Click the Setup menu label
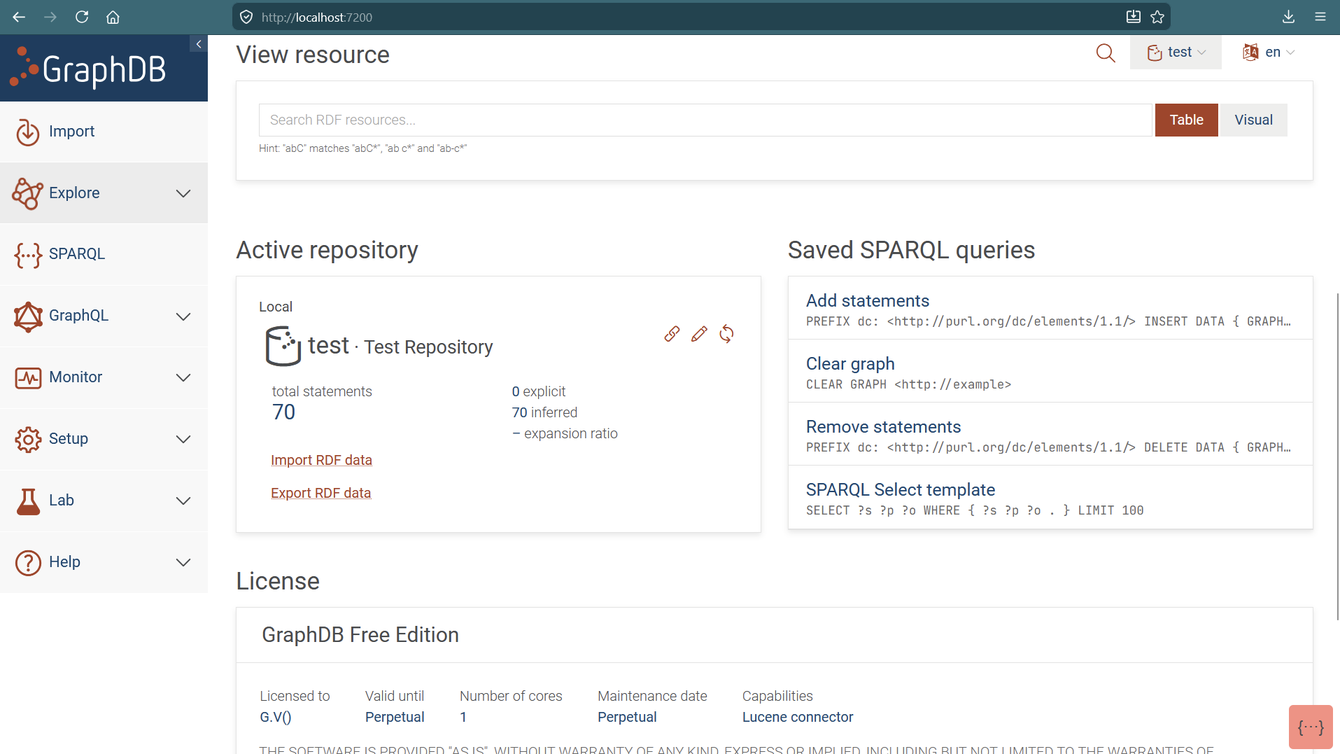 coord(68,439)
